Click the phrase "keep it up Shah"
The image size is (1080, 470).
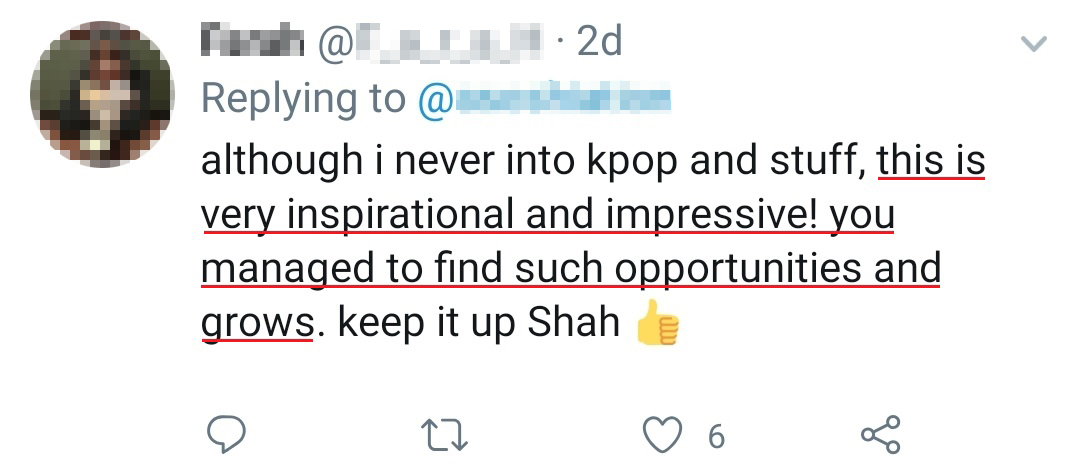[x=478, y=324]
